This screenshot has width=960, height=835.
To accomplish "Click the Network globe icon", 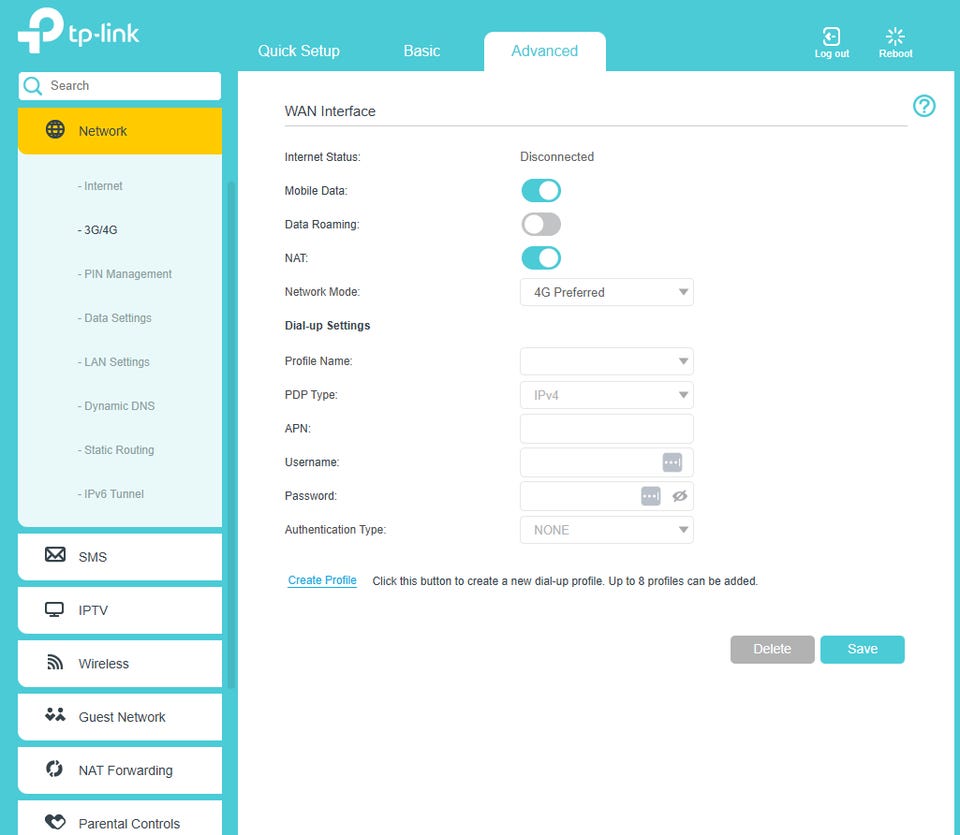I will tap(55, 130).
